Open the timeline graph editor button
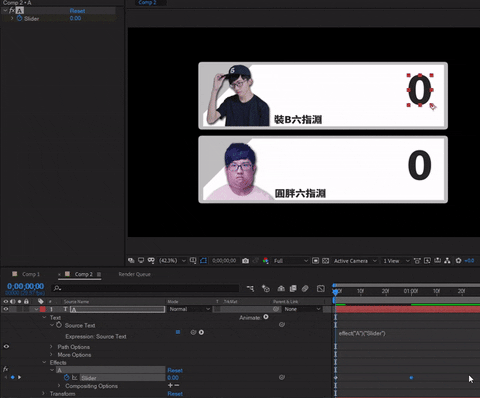This screenshot has height=398, width=480. pos(321,288)
